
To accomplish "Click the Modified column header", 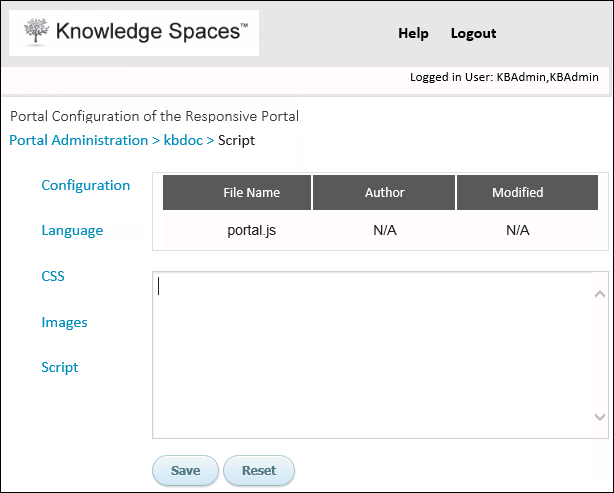I will pos(527,192).
